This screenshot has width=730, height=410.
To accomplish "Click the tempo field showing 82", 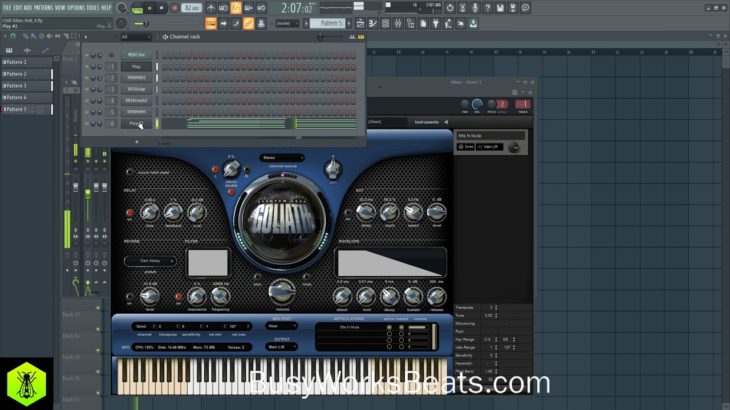I will pyautogui.click(x=191, y=8).
